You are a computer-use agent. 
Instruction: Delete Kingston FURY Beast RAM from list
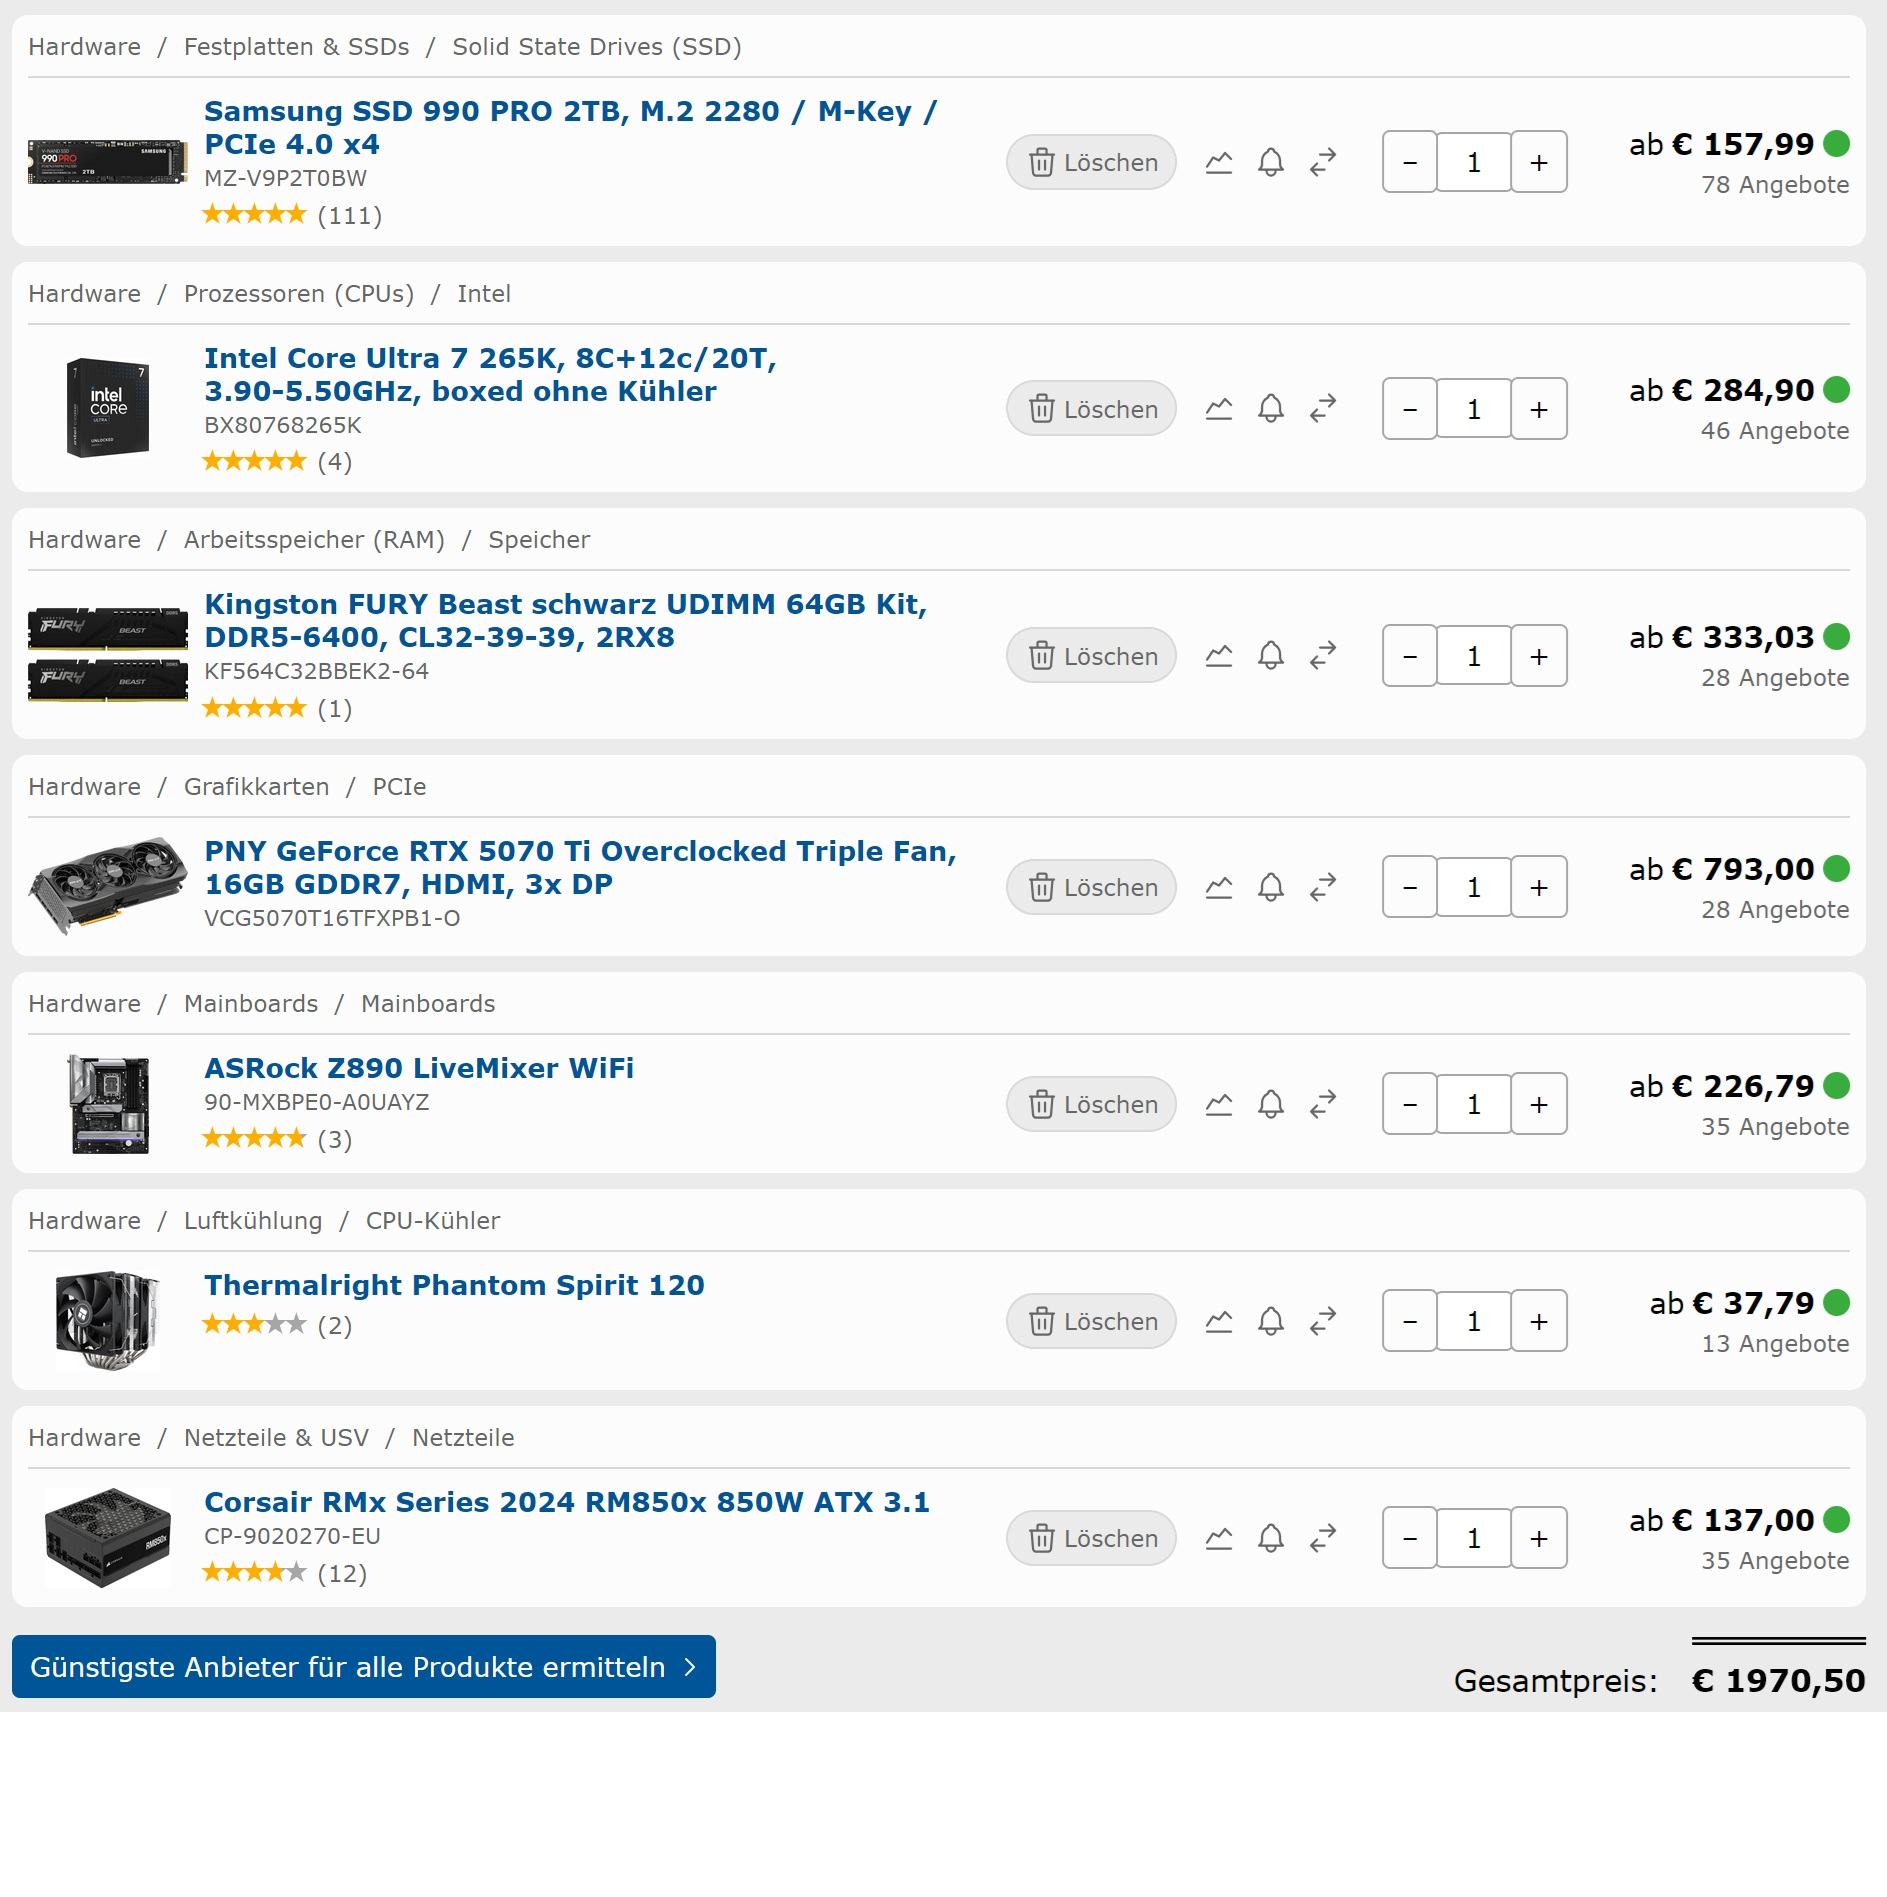(x=1091, y=656)
